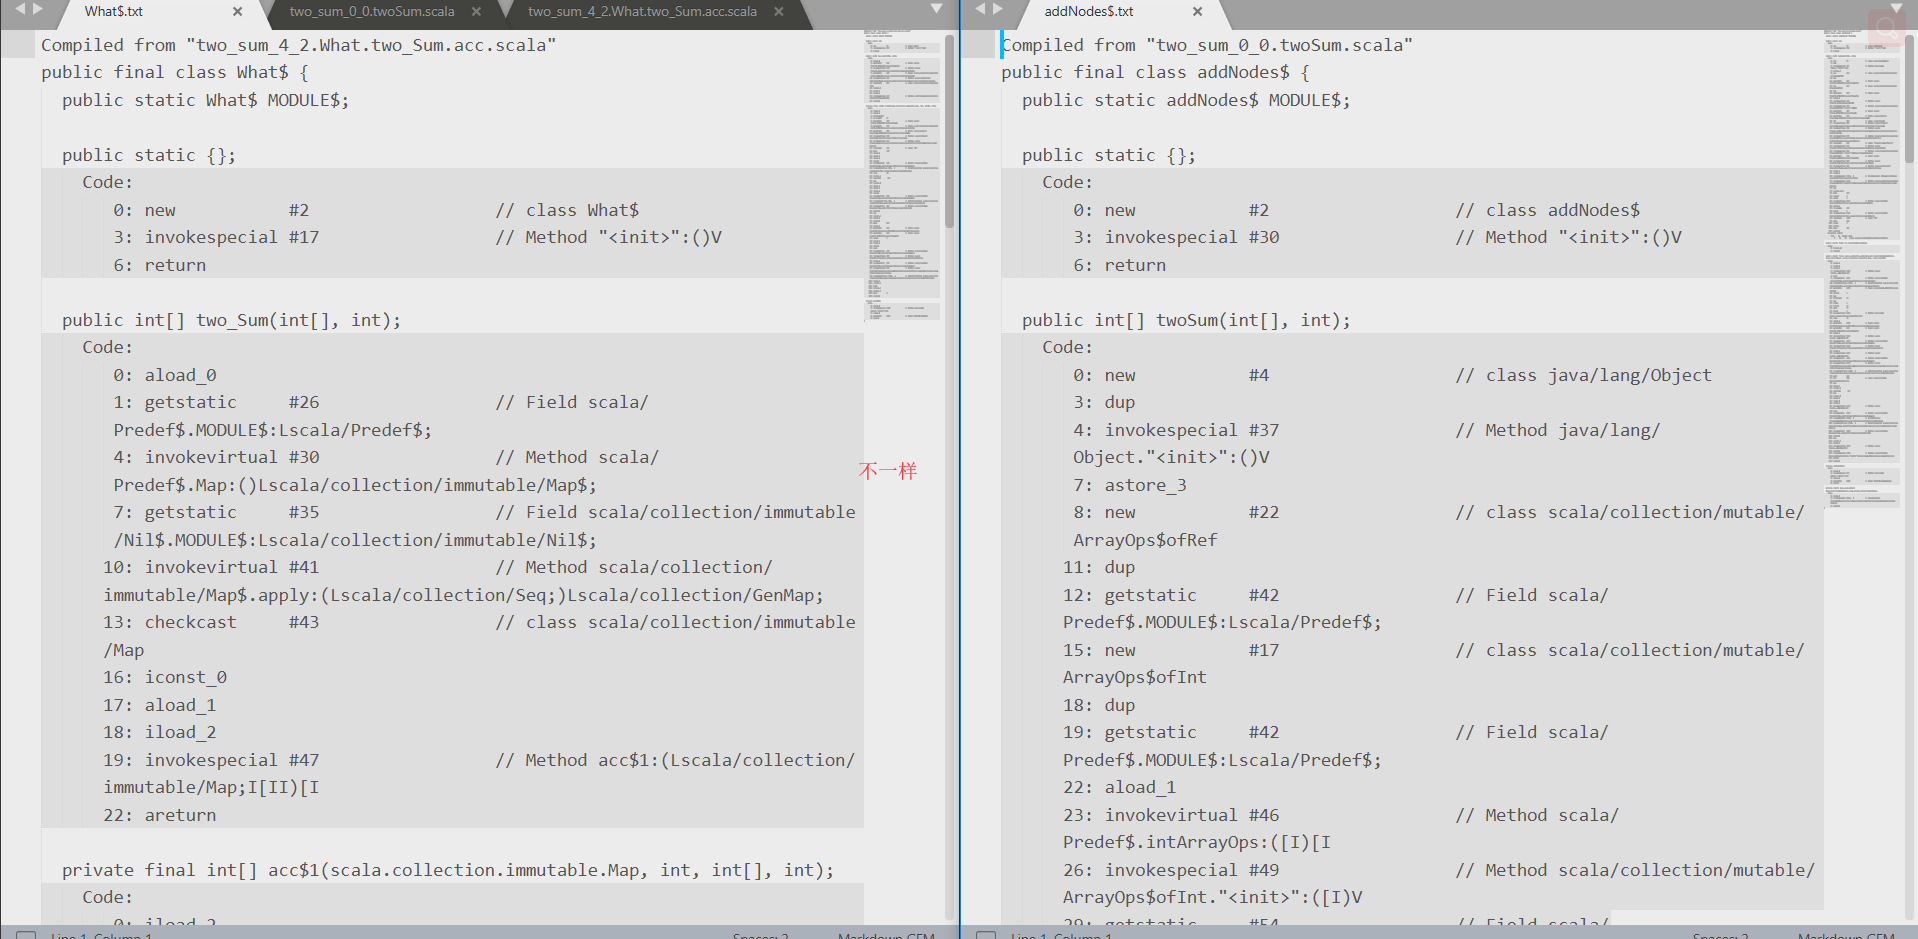Image resolution: width=1918 pixels, height=939 pixels.
Task: Click '7: astore_3' line in right pane
Action: 1130,485
